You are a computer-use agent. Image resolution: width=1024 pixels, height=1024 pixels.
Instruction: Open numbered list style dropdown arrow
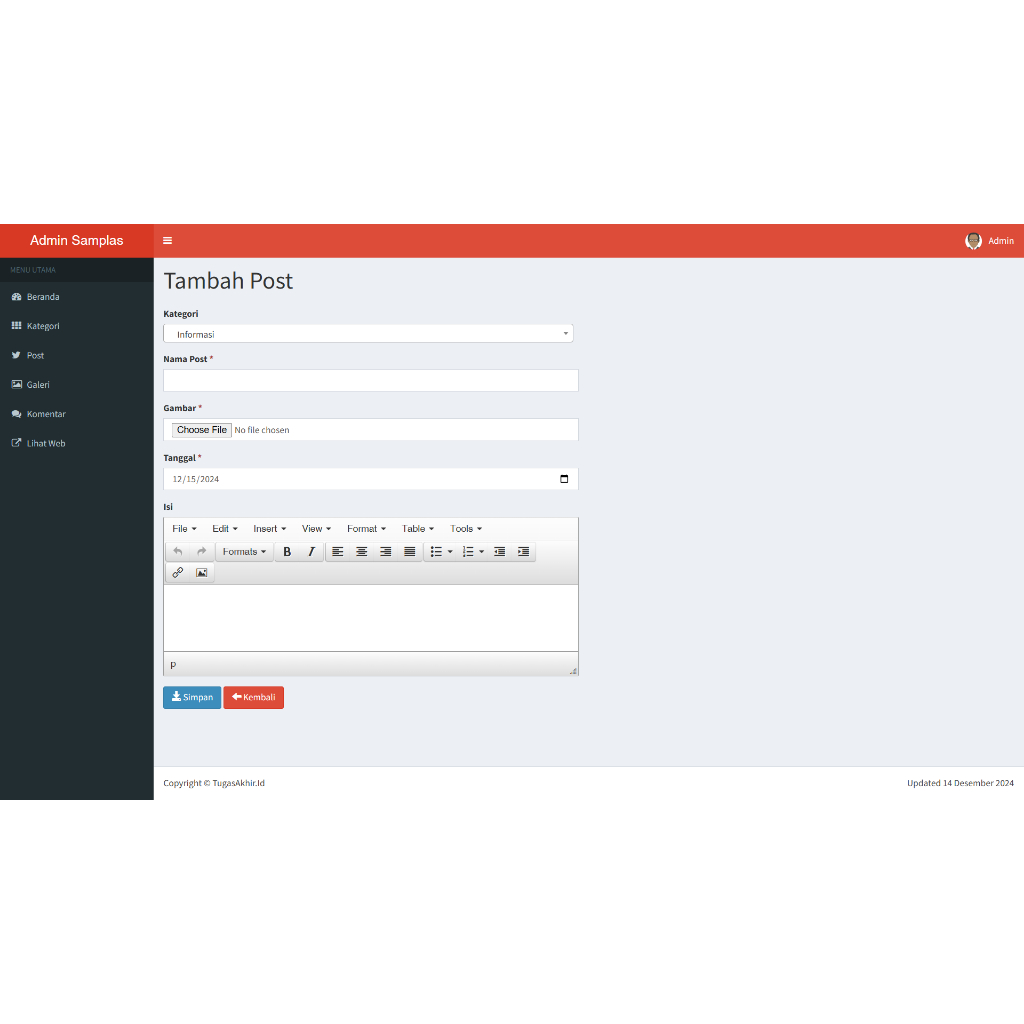(x=482, y=552)
